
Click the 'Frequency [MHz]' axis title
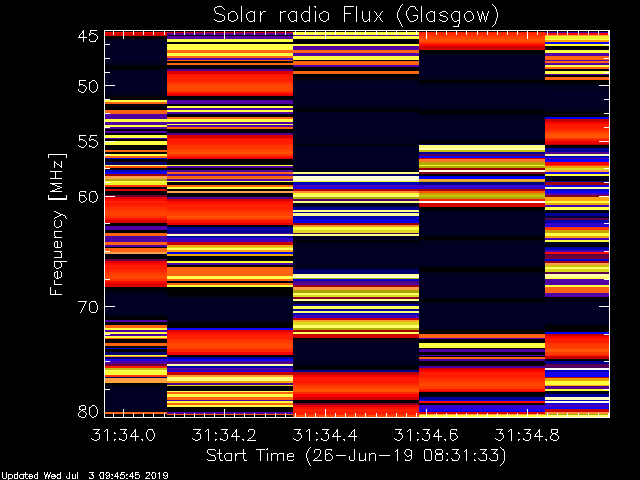tap(57, 224)
